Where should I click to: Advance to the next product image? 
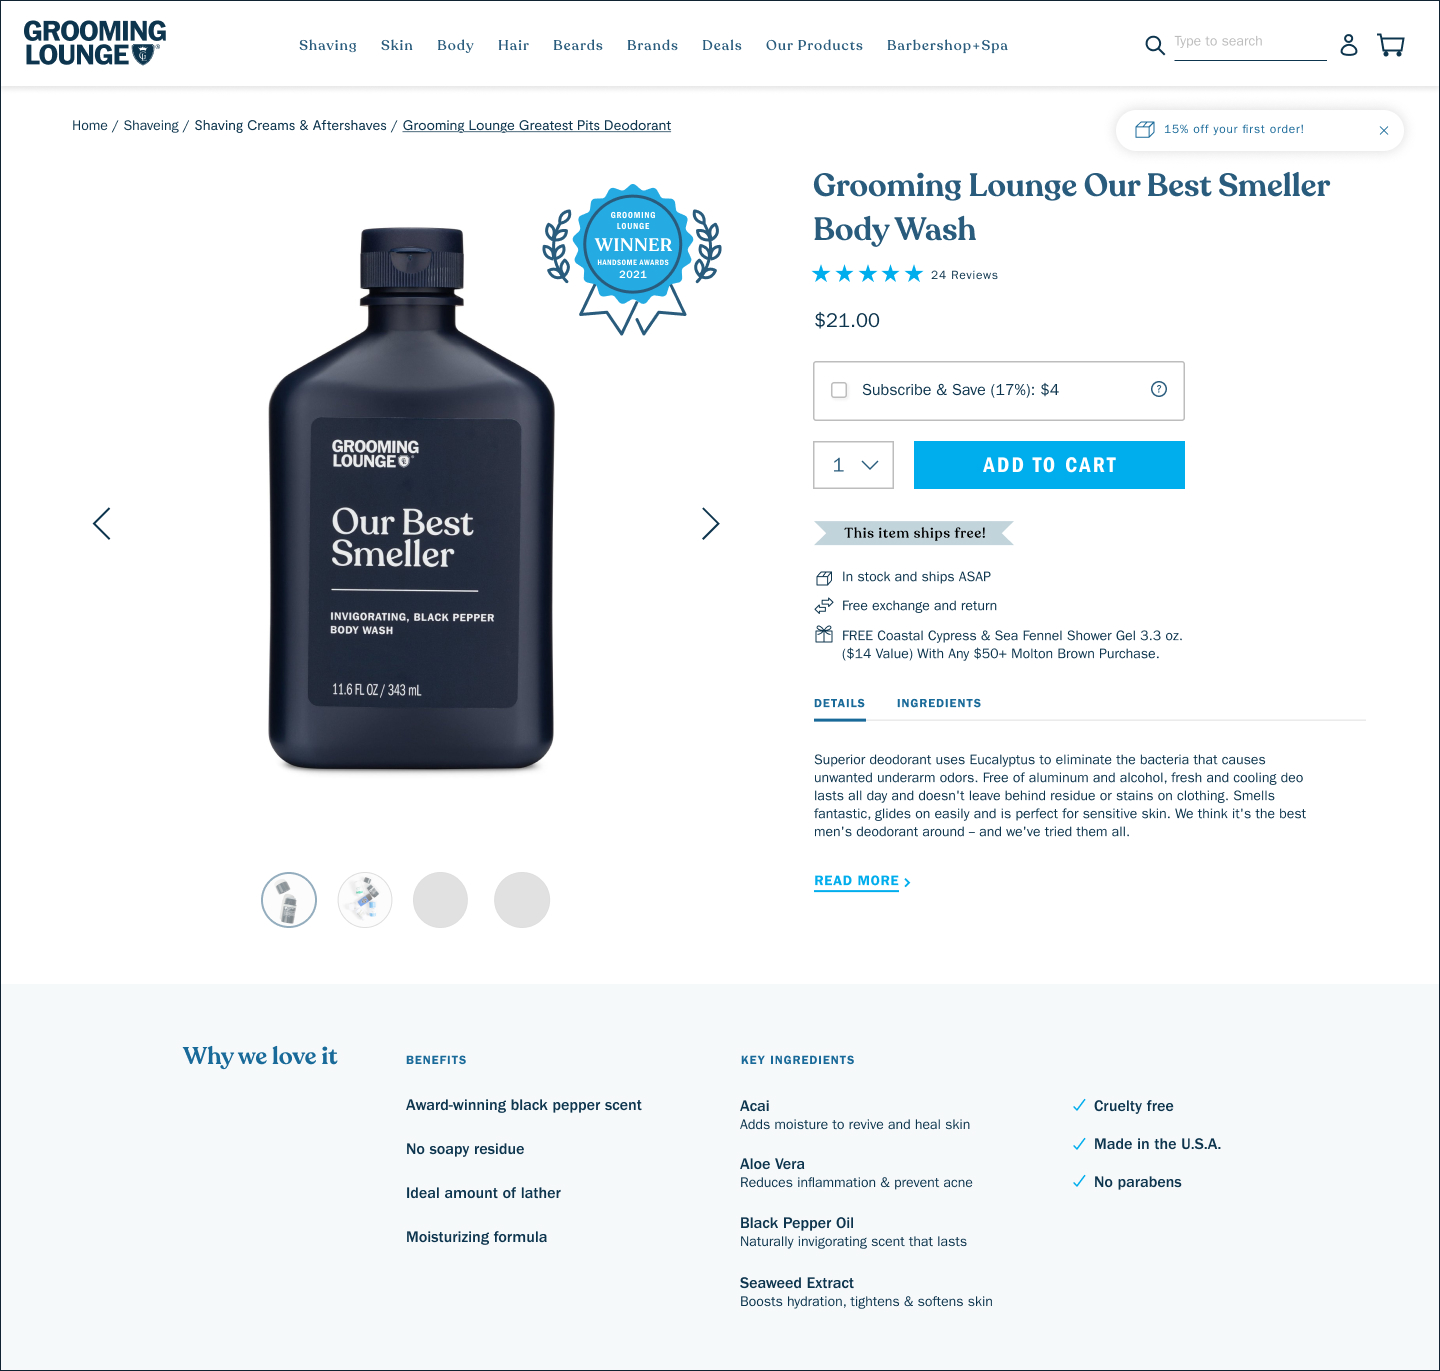pyautogui.click(x=710, y=523)
